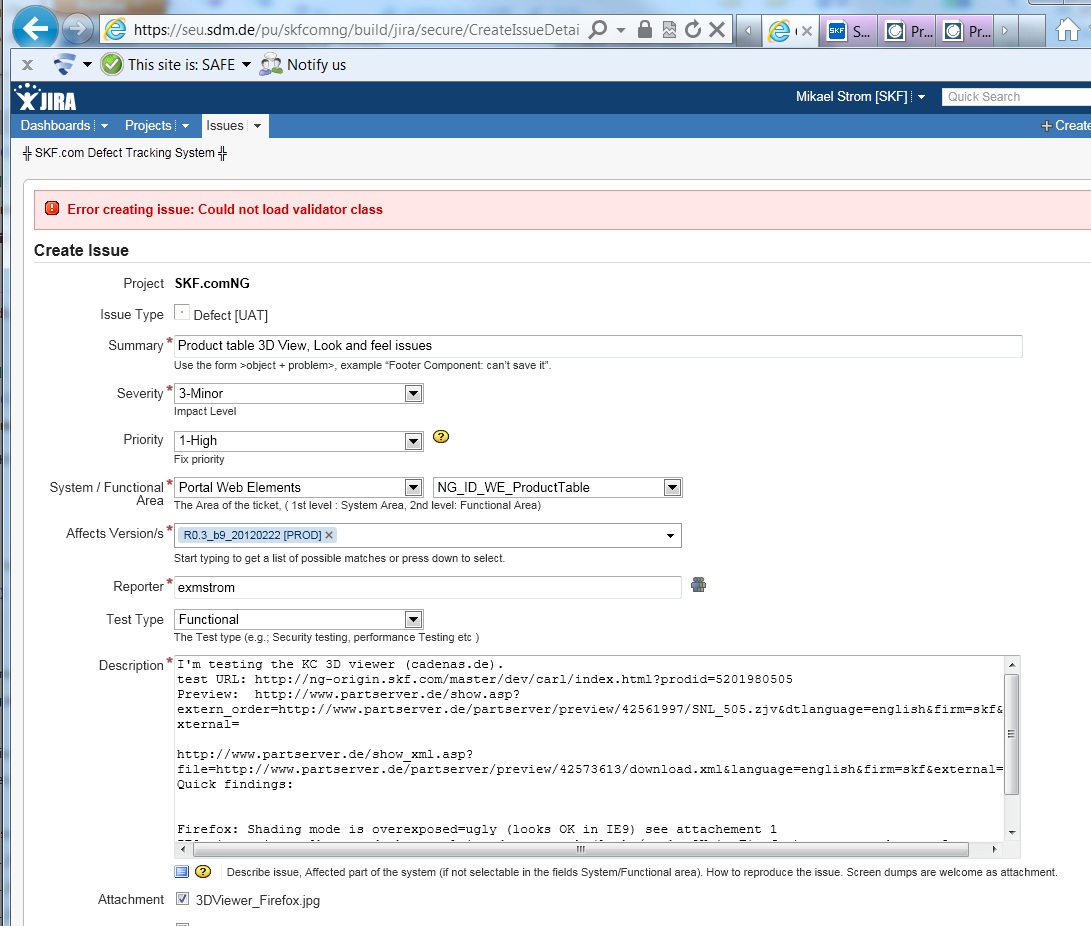The height and width of the screenshot is (926, 1091).
Task: Click the search magnifier in address bar
Action: (598, 29)
